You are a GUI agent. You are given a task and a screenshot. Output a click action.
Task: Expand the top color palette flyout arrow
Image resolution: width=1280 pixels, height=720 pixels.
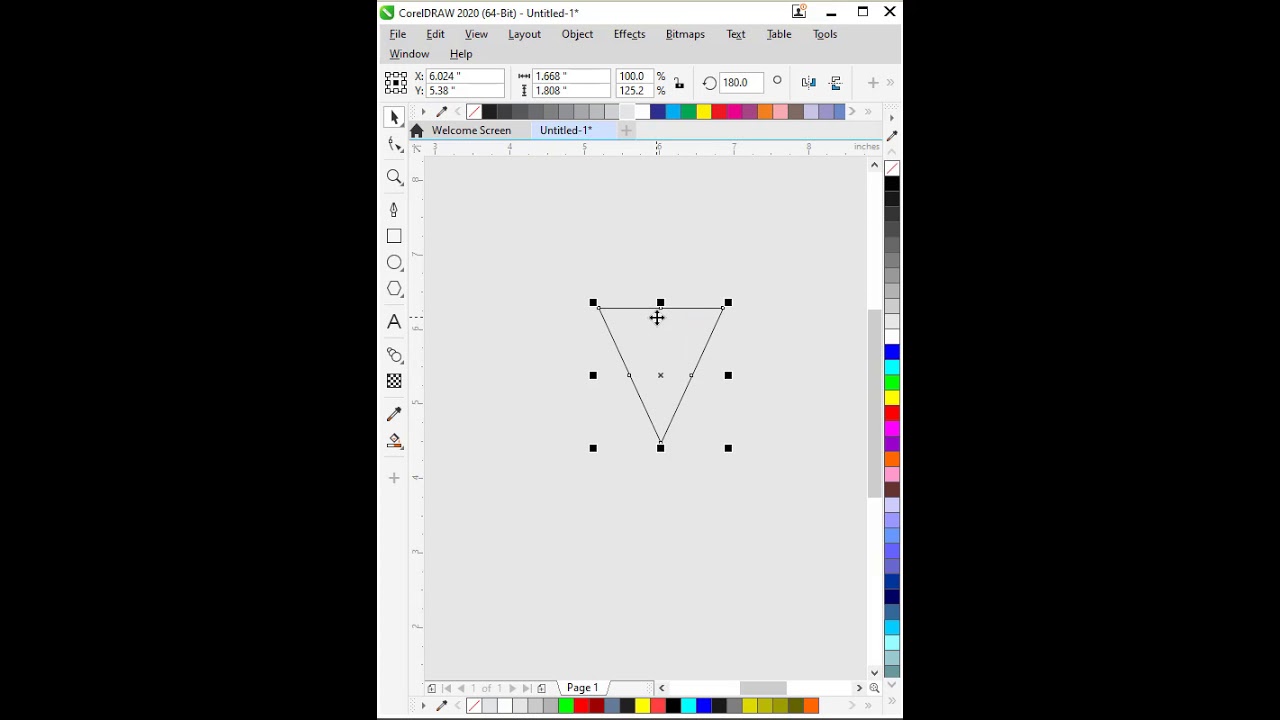[x=423, y=112]
